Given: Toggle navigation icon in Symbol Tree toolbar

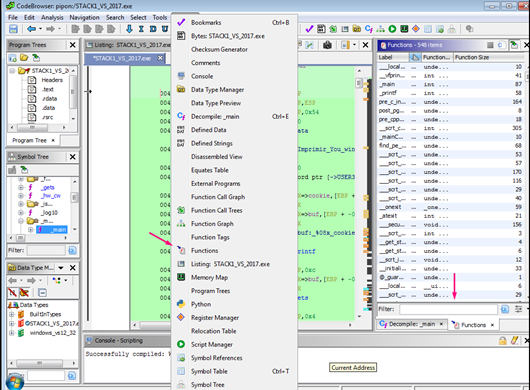Looking at the screenshot, I should tap(24, 170).
